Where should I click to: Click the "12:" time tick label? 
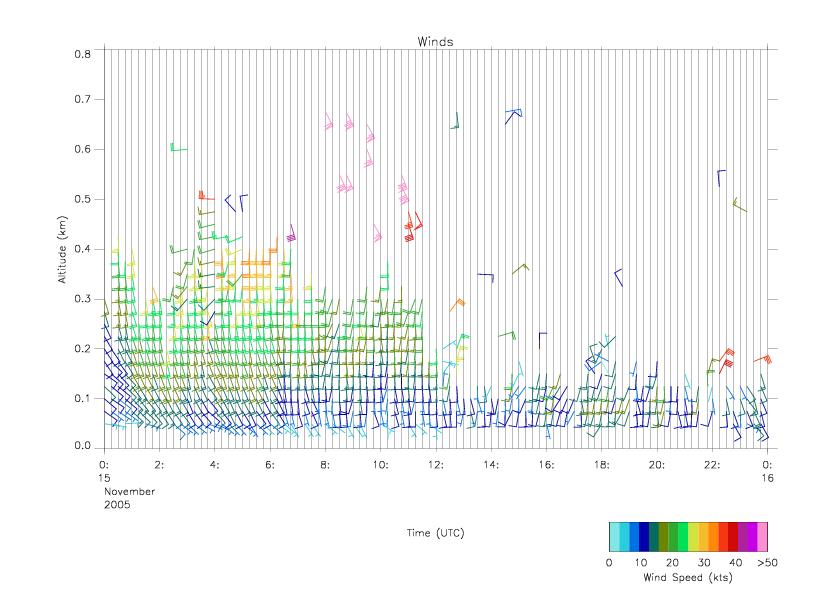pyautogui.click(x=436, y=465)
